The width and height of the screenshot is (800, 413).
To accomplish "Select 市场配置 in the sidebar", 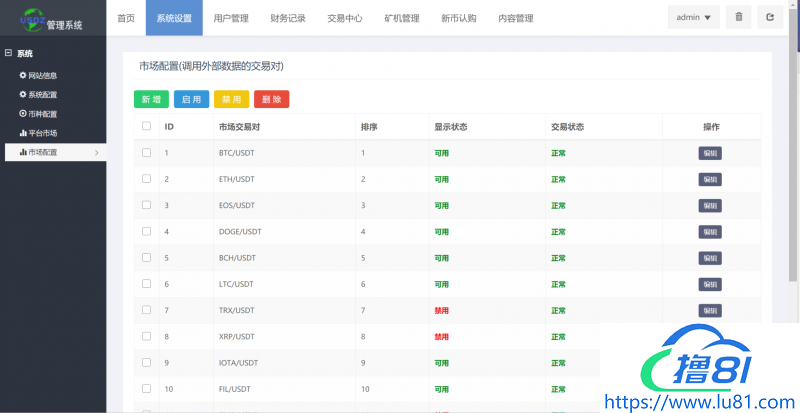I will [42, 152].
